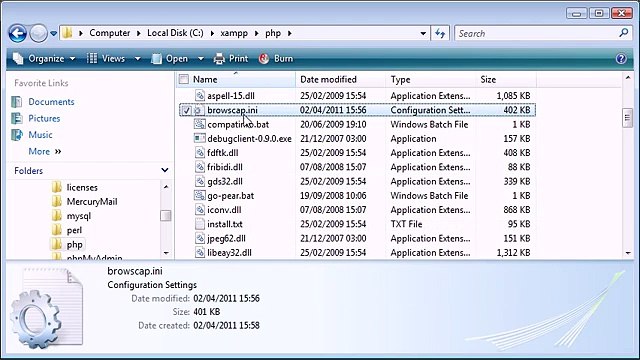Click the file list scrollbar up arrow
640x360 pixels.
pos(628,78)
